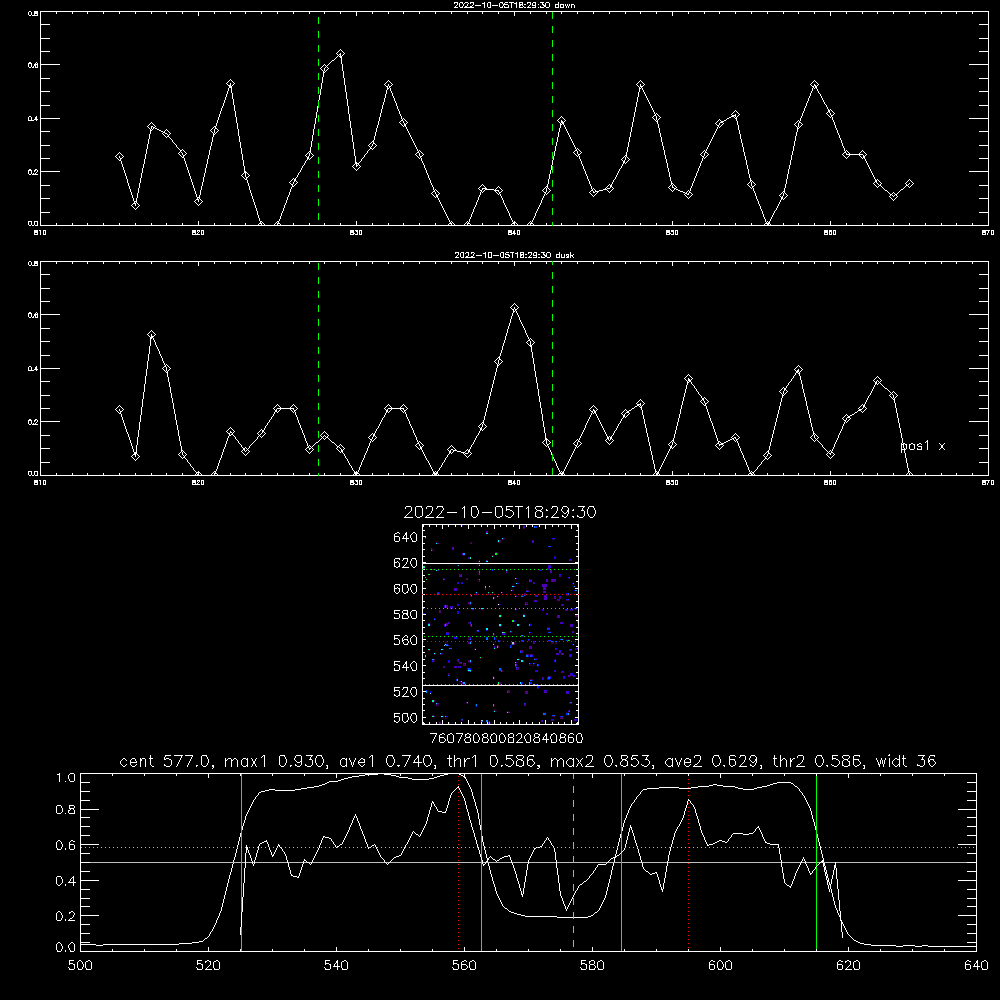Image resolution: width=1000 pixels, height=1000 pixels.
Task: Click the '640' x-axis label of bottom plot
Action: (x=976, y=966)
